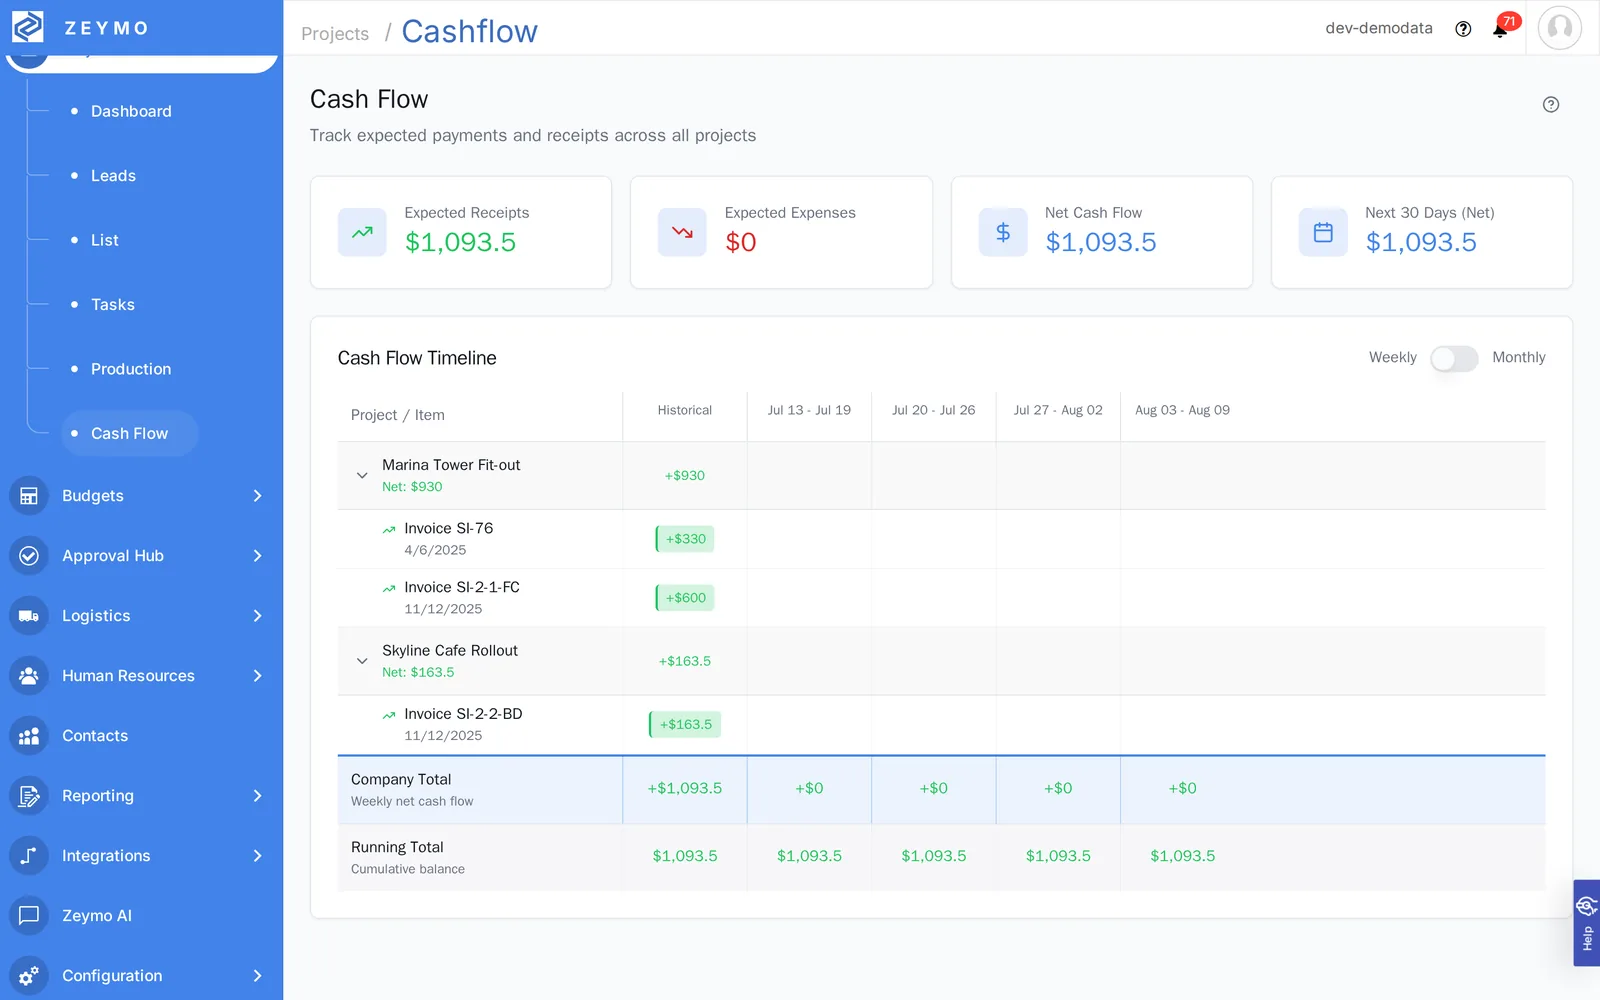Select Cash Flow in the sidebar
1600x1000 pixels.
[x=129, y=434]
